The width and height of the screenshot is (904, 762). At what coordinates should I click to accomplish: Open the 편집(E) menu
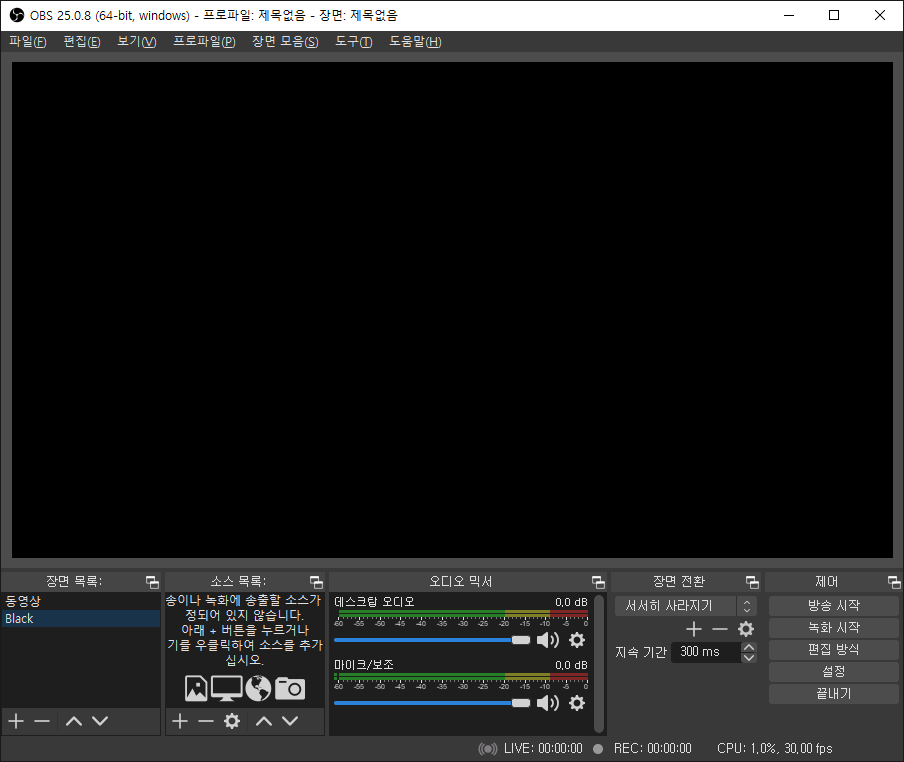[x=82, y=42]
